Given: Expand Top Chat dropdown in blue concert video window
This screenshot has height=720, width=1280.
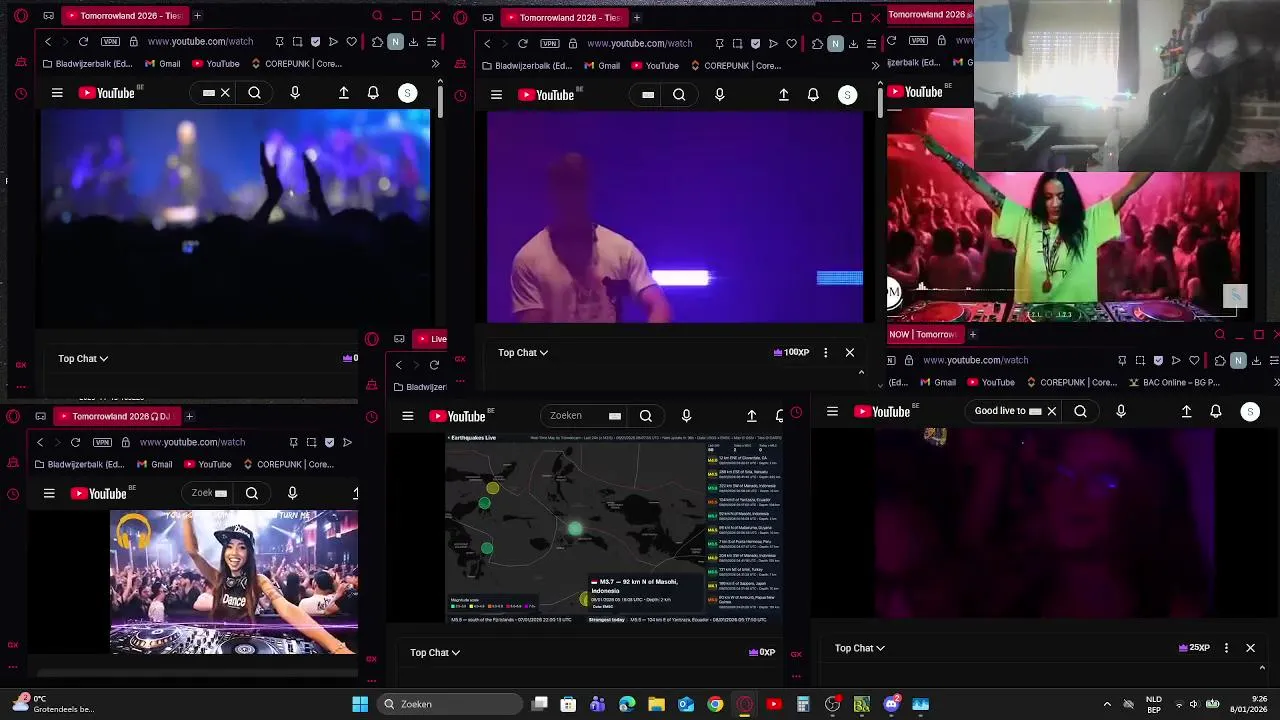Looking at the screenshot, I should point(83,358).
